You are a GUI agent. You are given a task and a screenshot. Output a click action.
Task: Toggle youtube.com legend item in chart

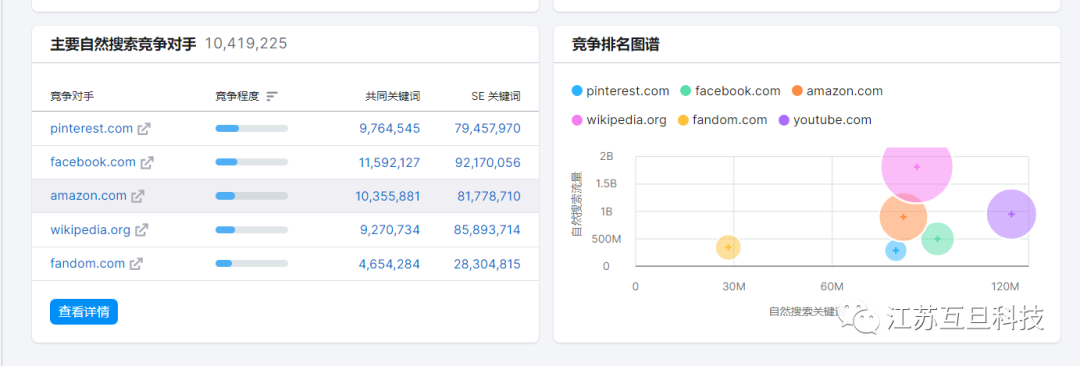coord(825,120)
